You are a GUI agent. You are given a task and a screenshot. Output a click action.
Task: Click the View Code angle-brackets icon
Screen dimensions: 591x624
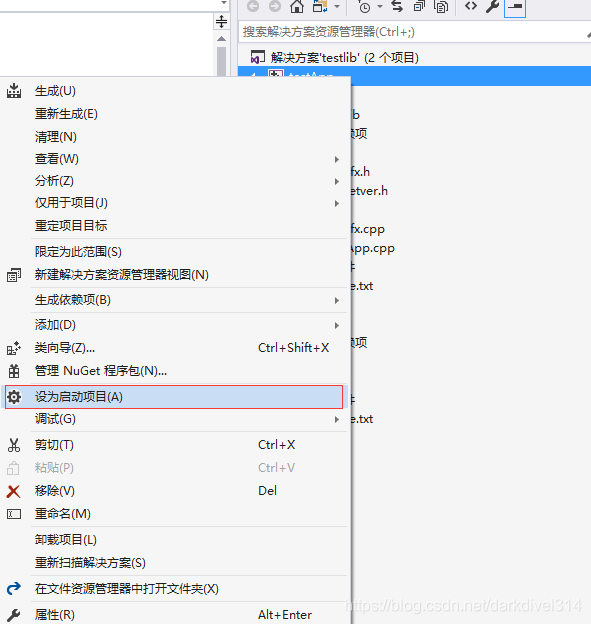click(471, 6)
